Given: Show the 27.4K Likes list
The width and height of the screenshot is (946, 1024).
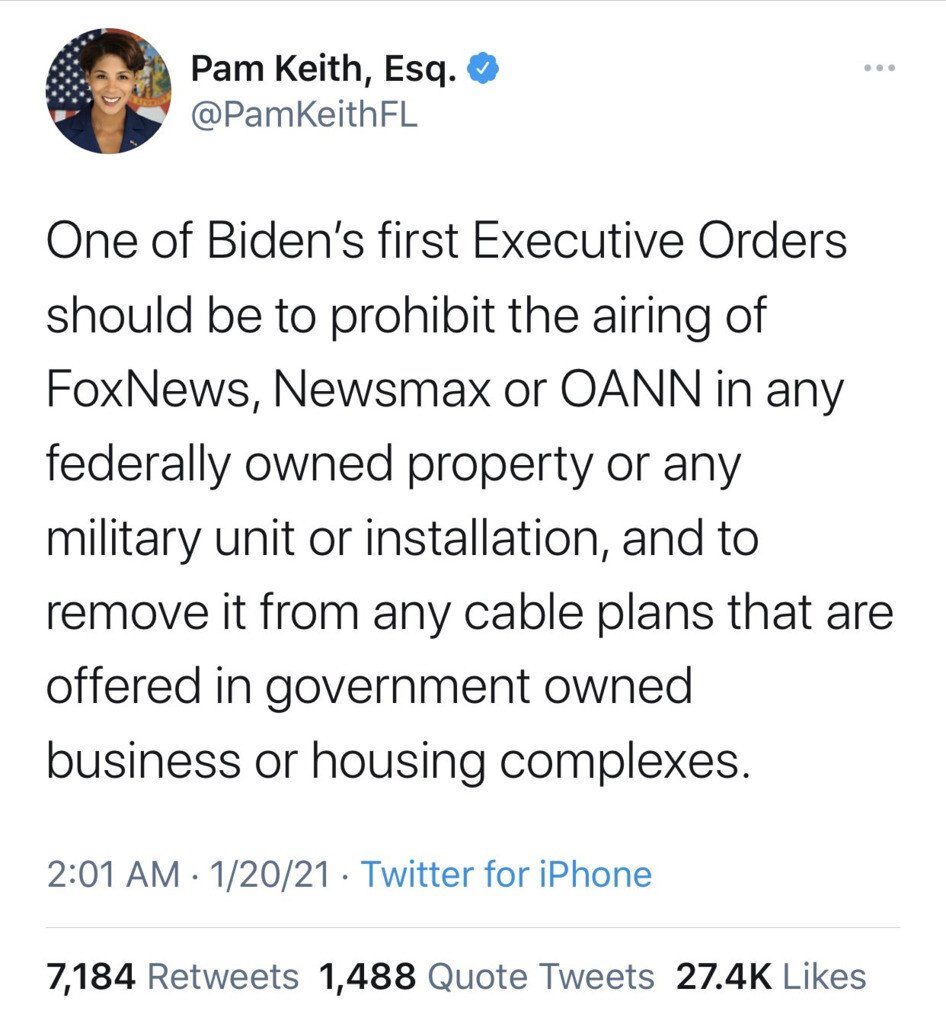Looking at the screenshot, I should [771, 976].
